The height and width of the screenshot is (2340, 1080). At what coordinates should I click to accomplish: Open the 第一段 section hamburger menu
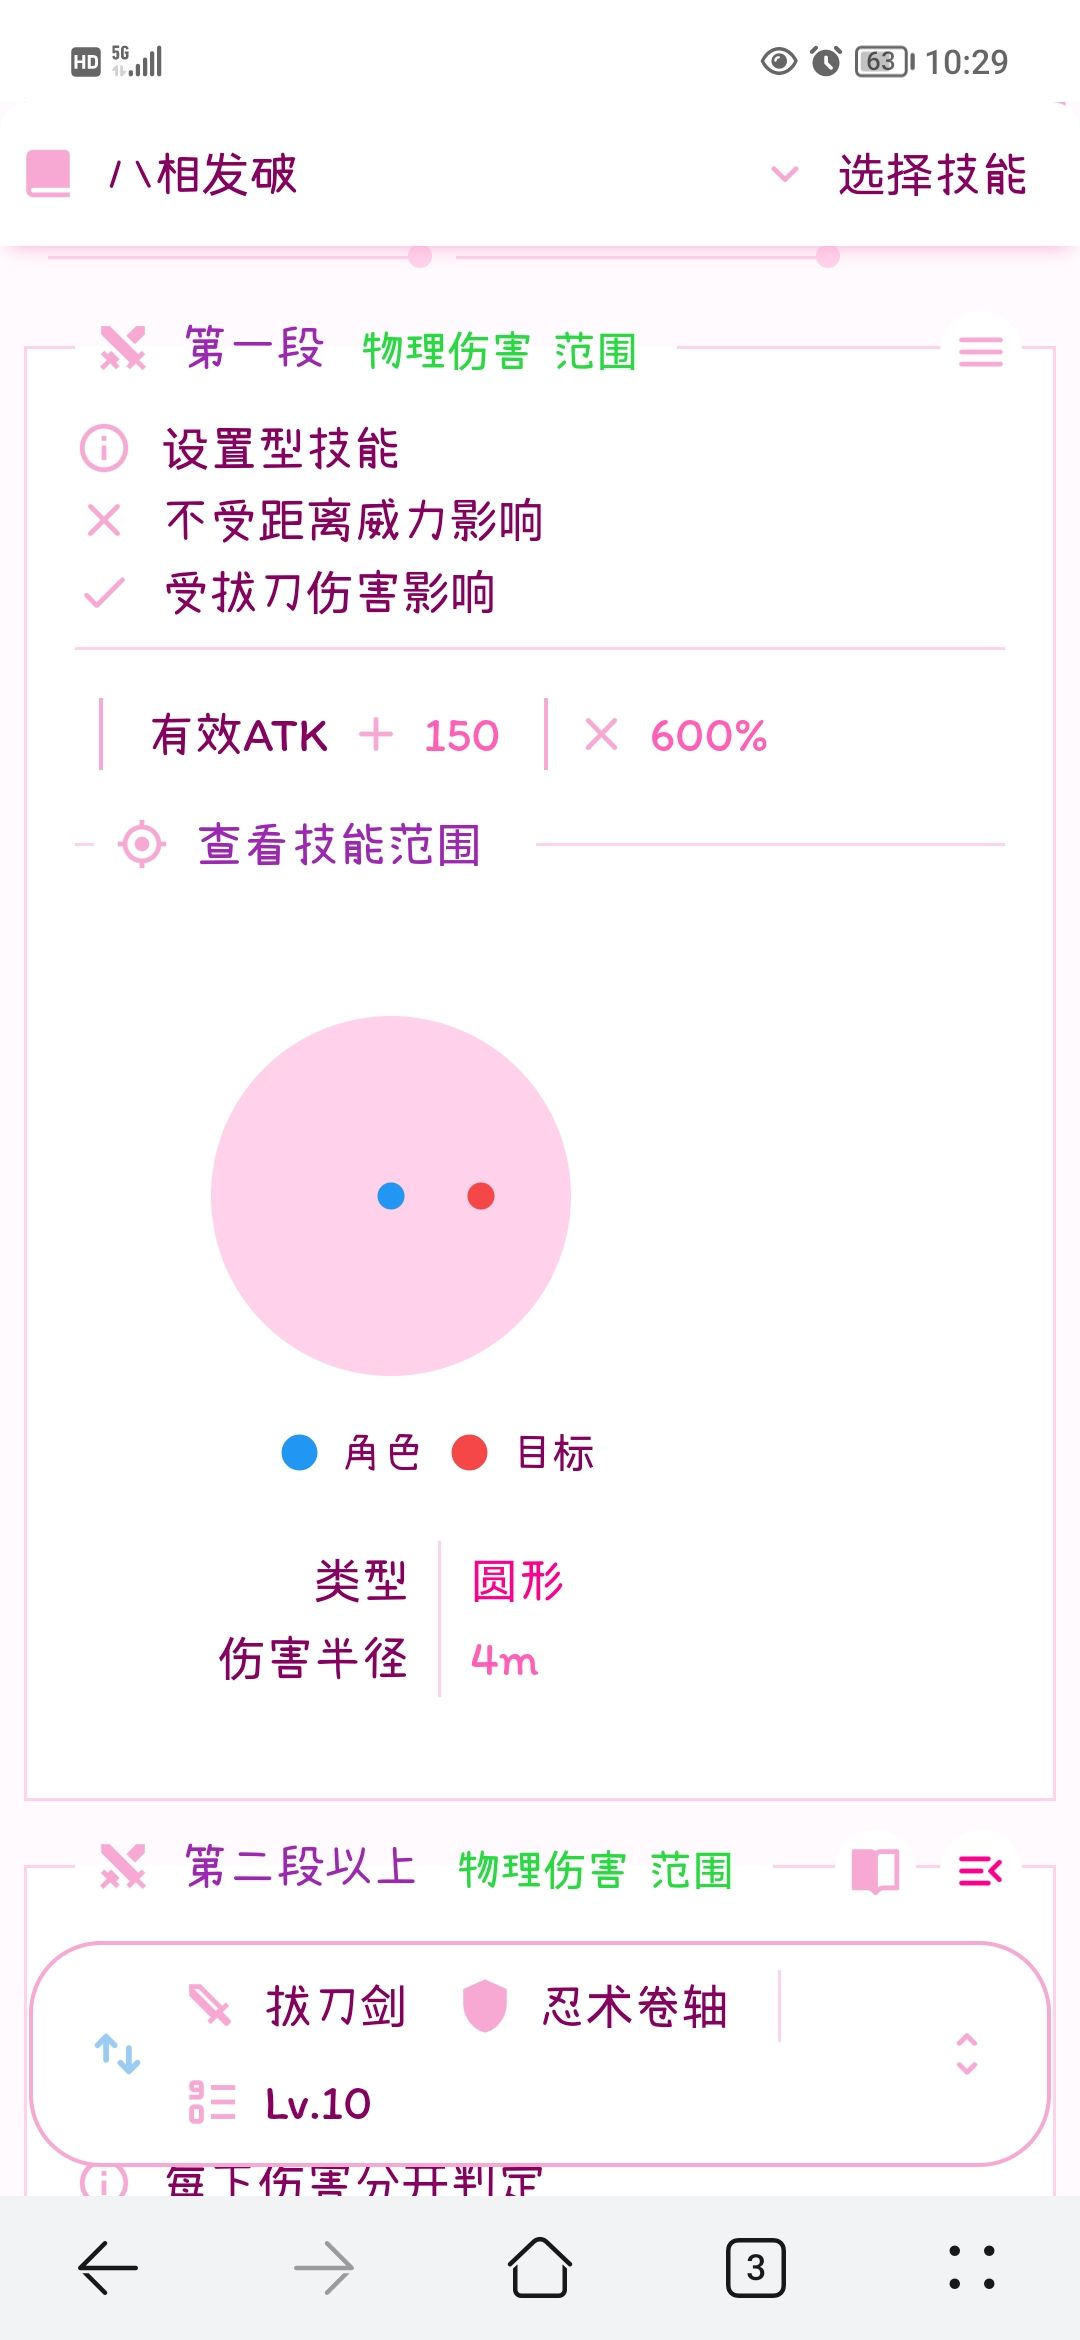(x=980, y=351)
